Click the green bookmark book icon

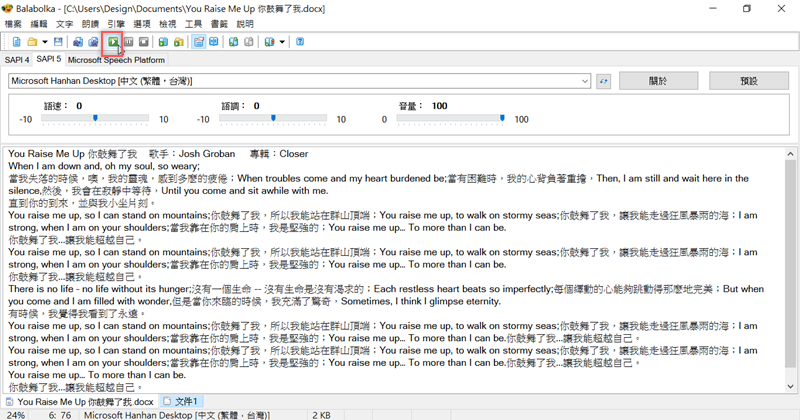233,42
